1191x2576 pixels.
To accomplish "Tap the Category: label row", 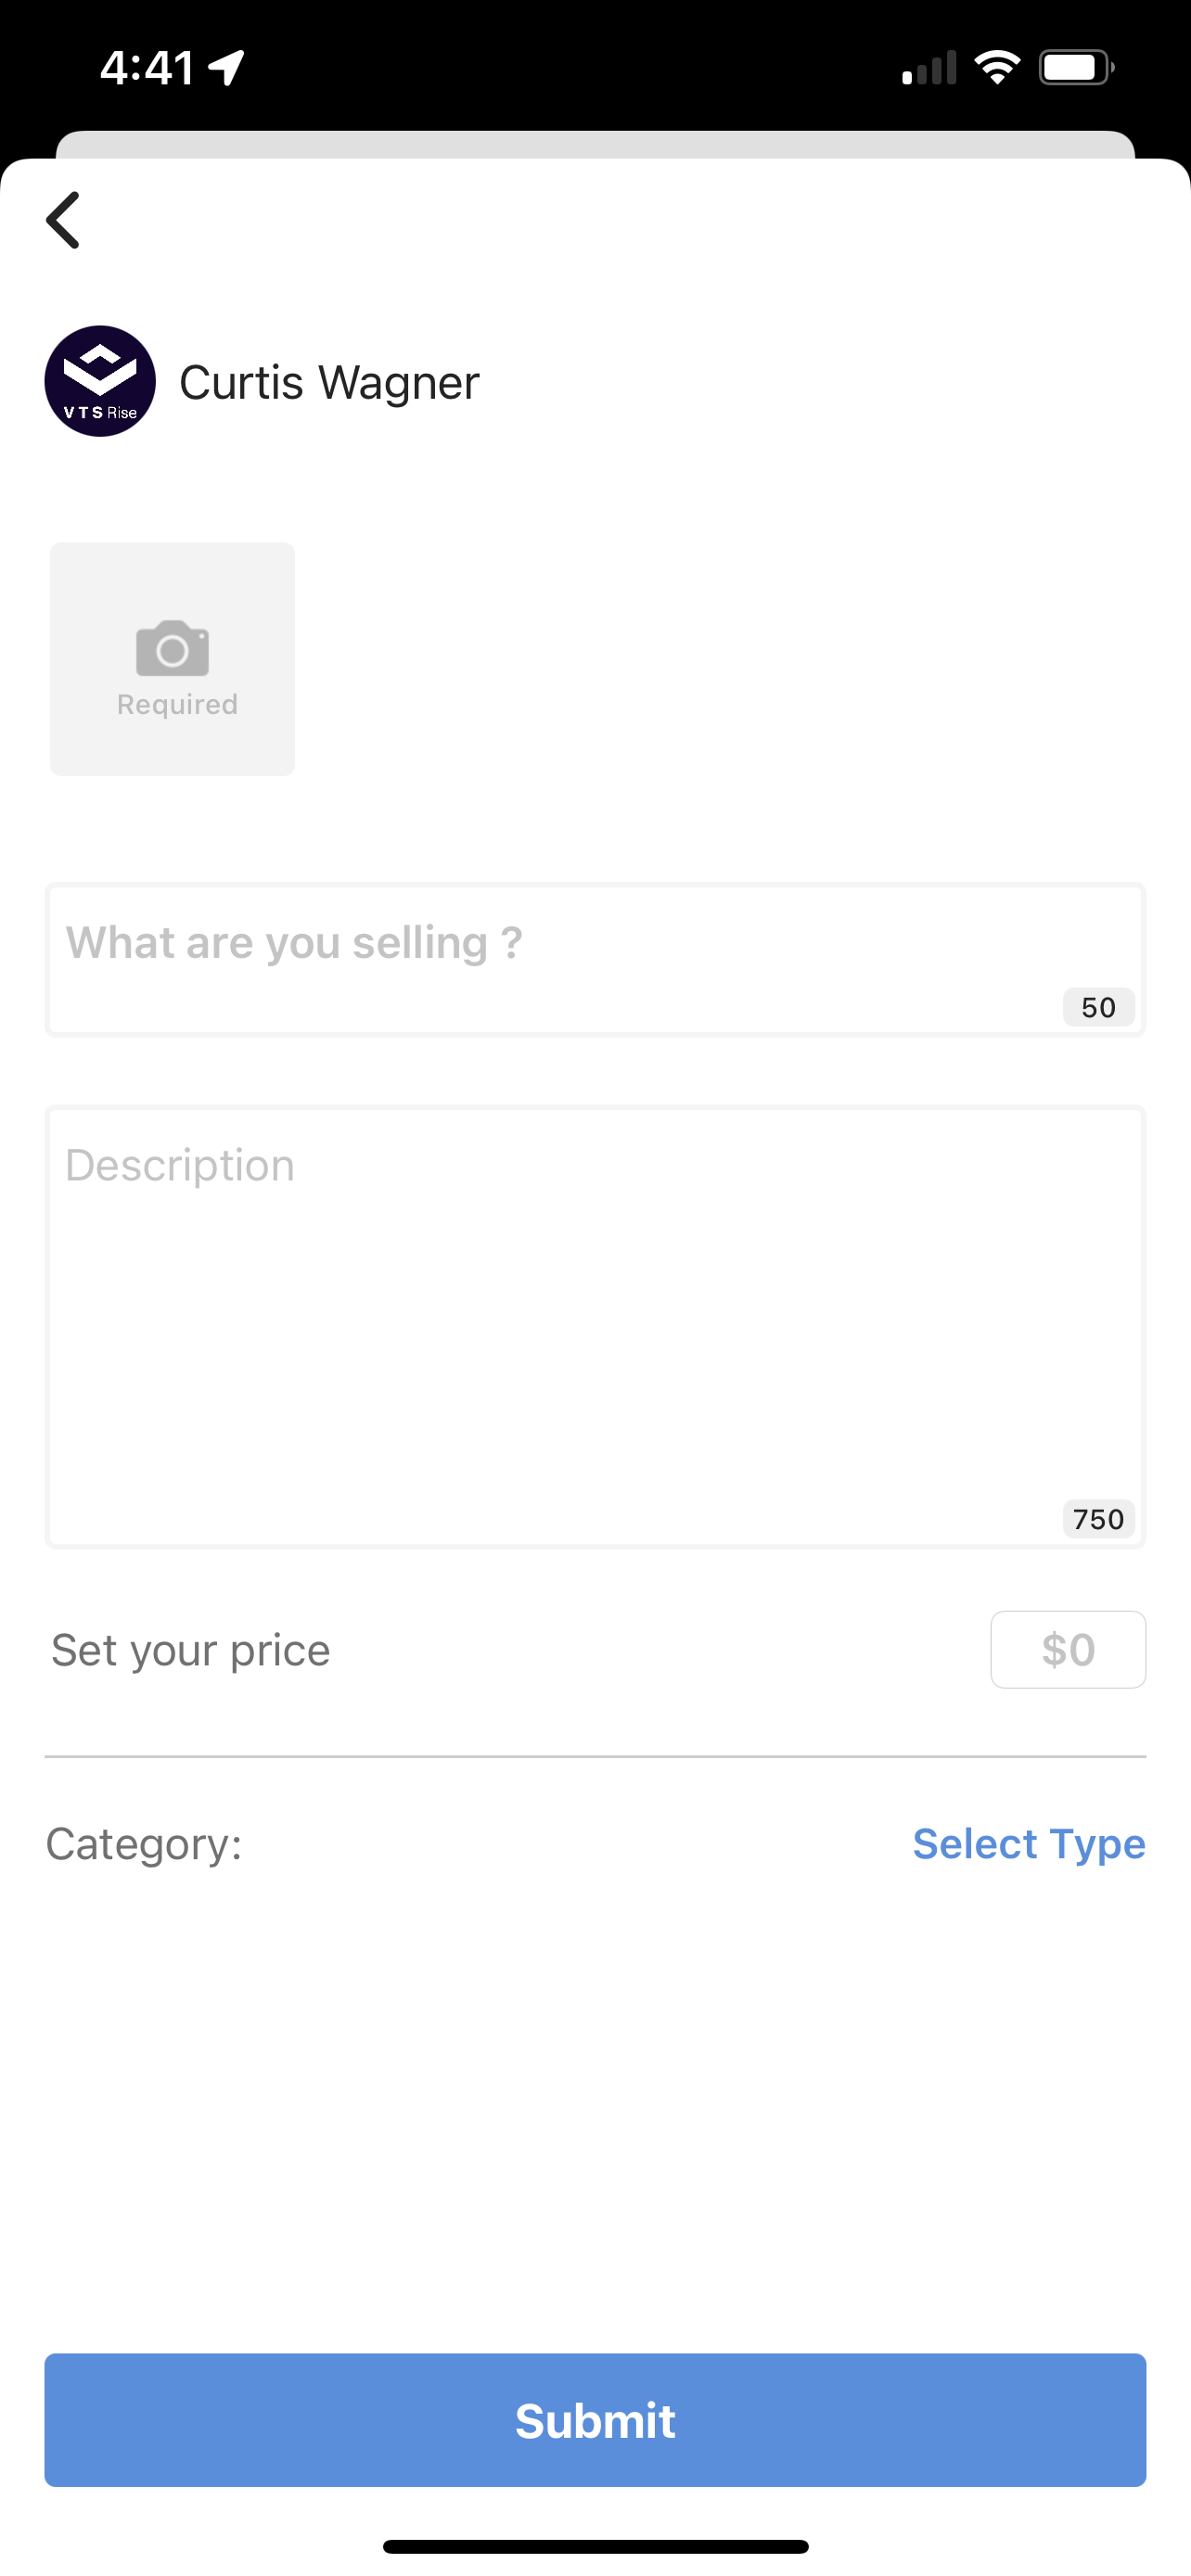I will pos(144,1843).
